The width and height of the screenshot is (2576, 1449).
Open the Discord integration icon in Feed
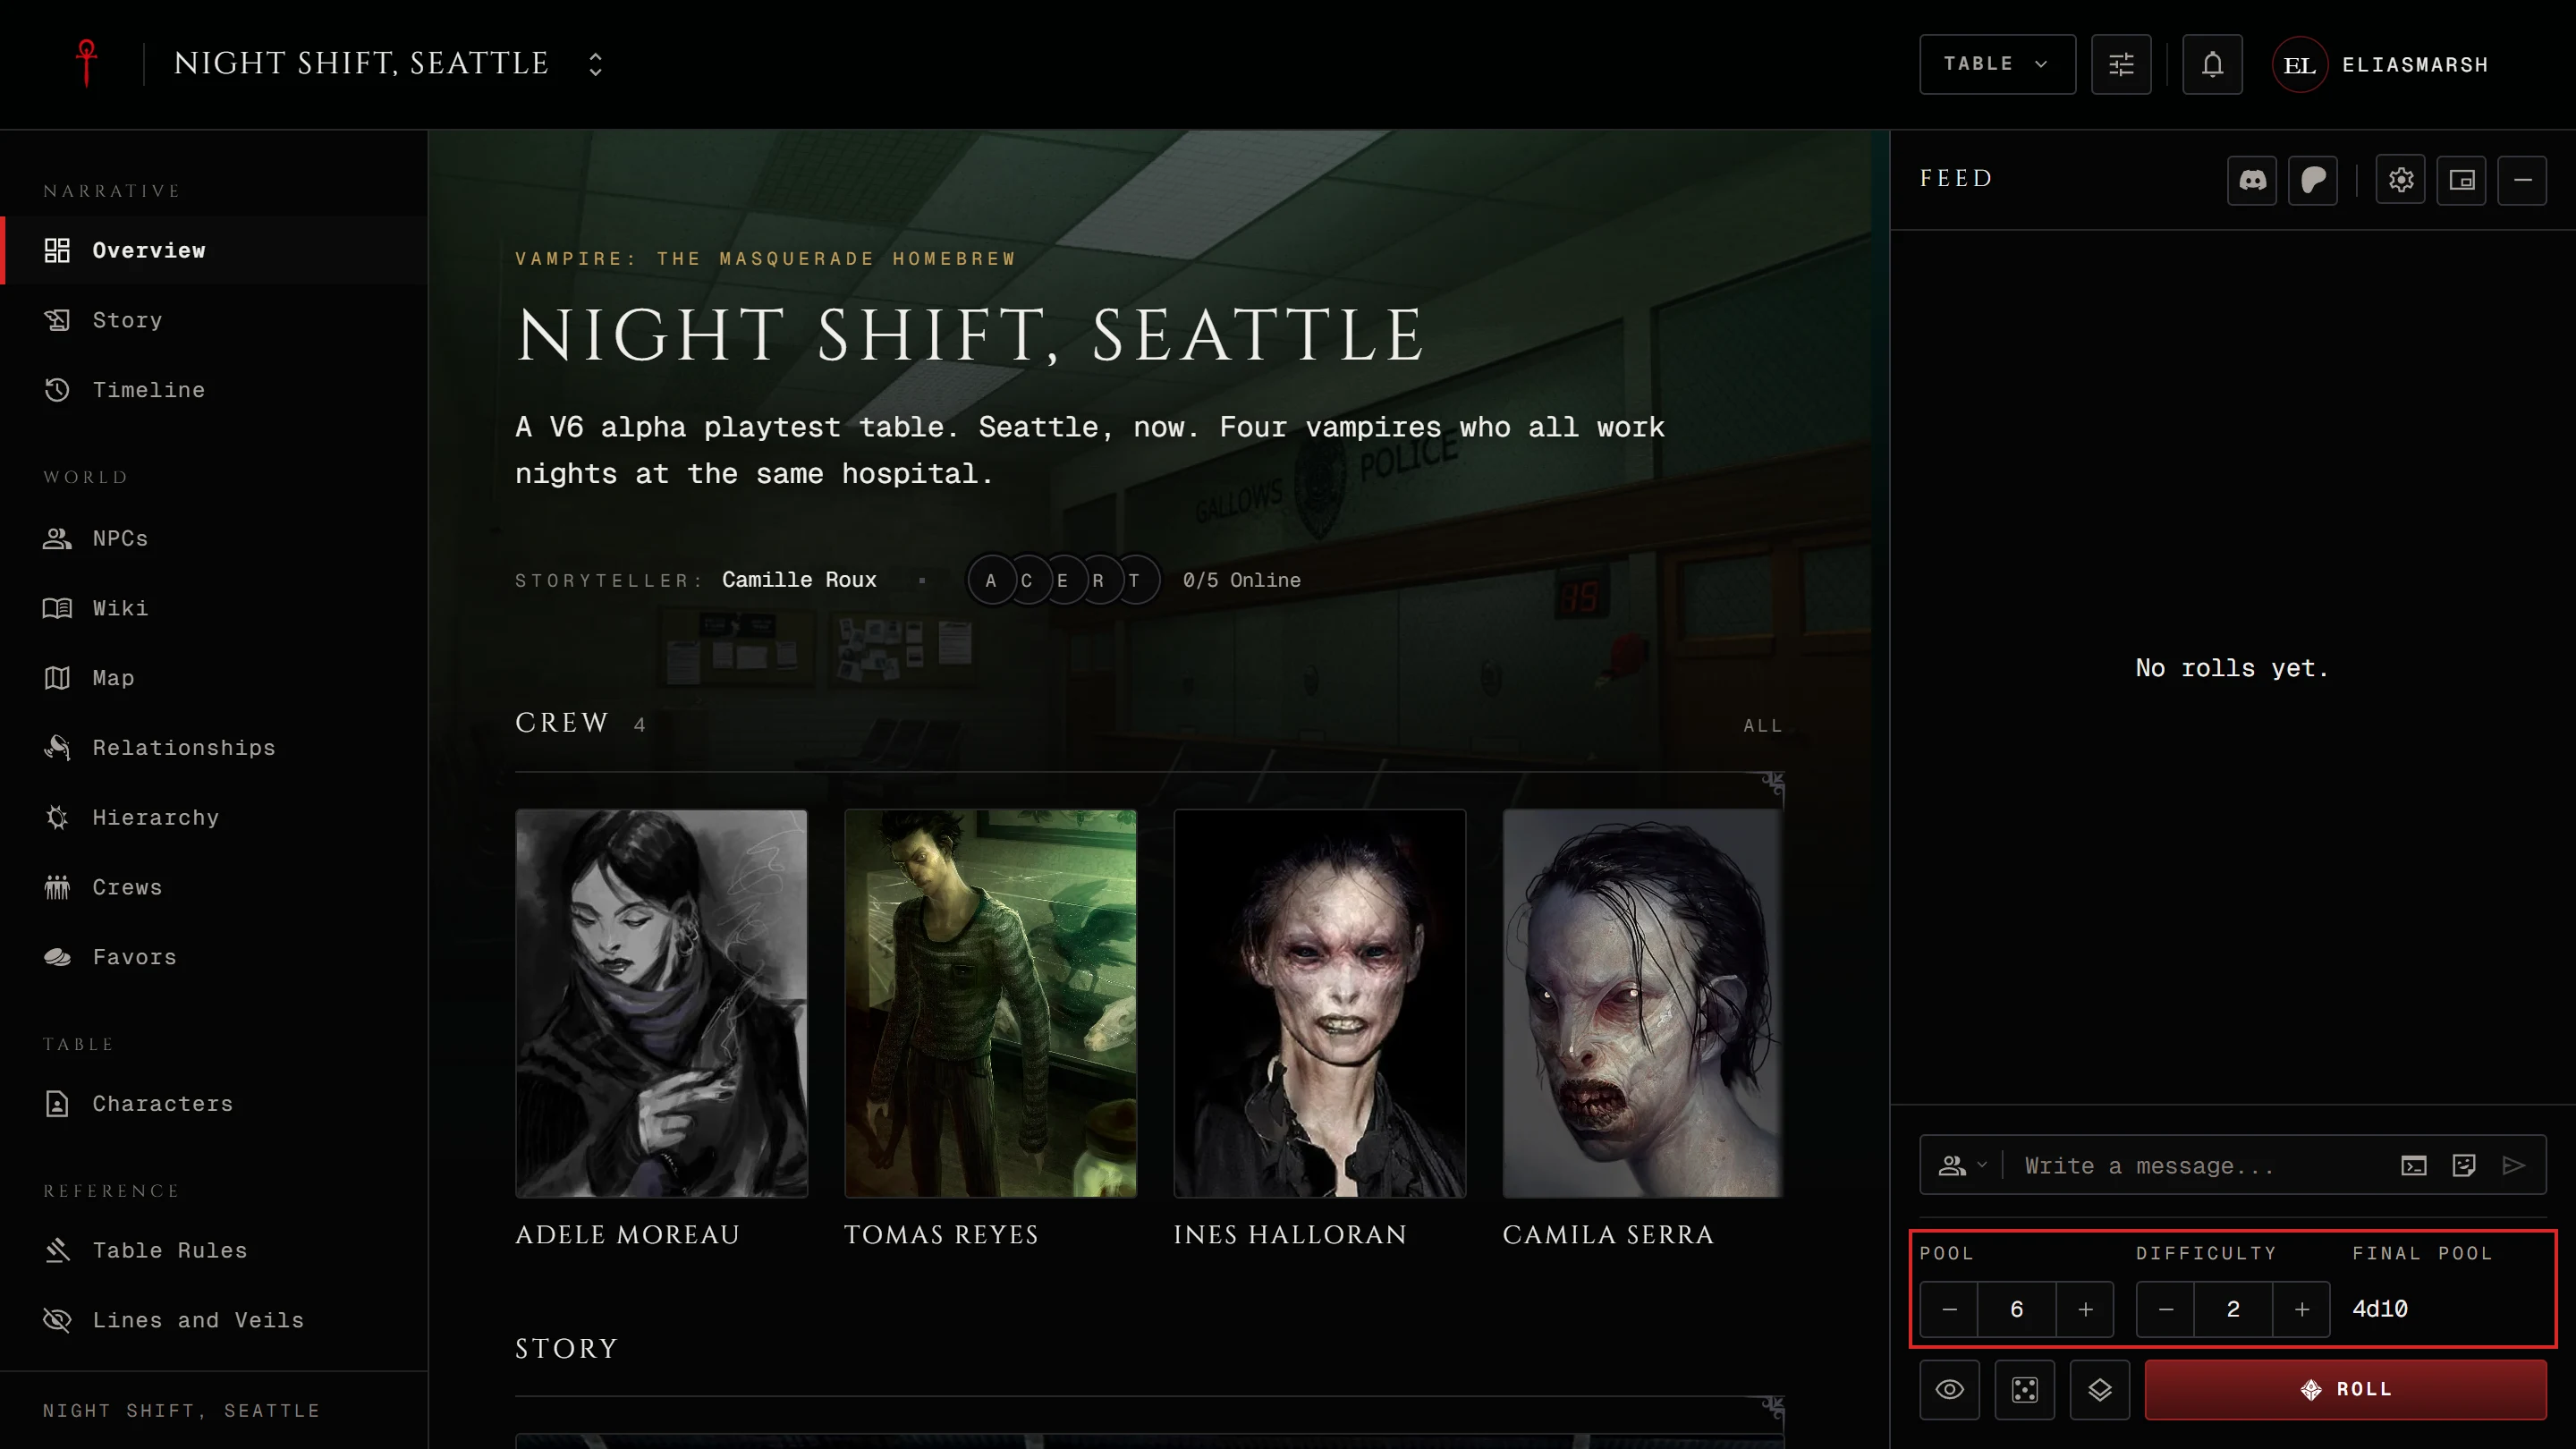[x=2252, y=180]
